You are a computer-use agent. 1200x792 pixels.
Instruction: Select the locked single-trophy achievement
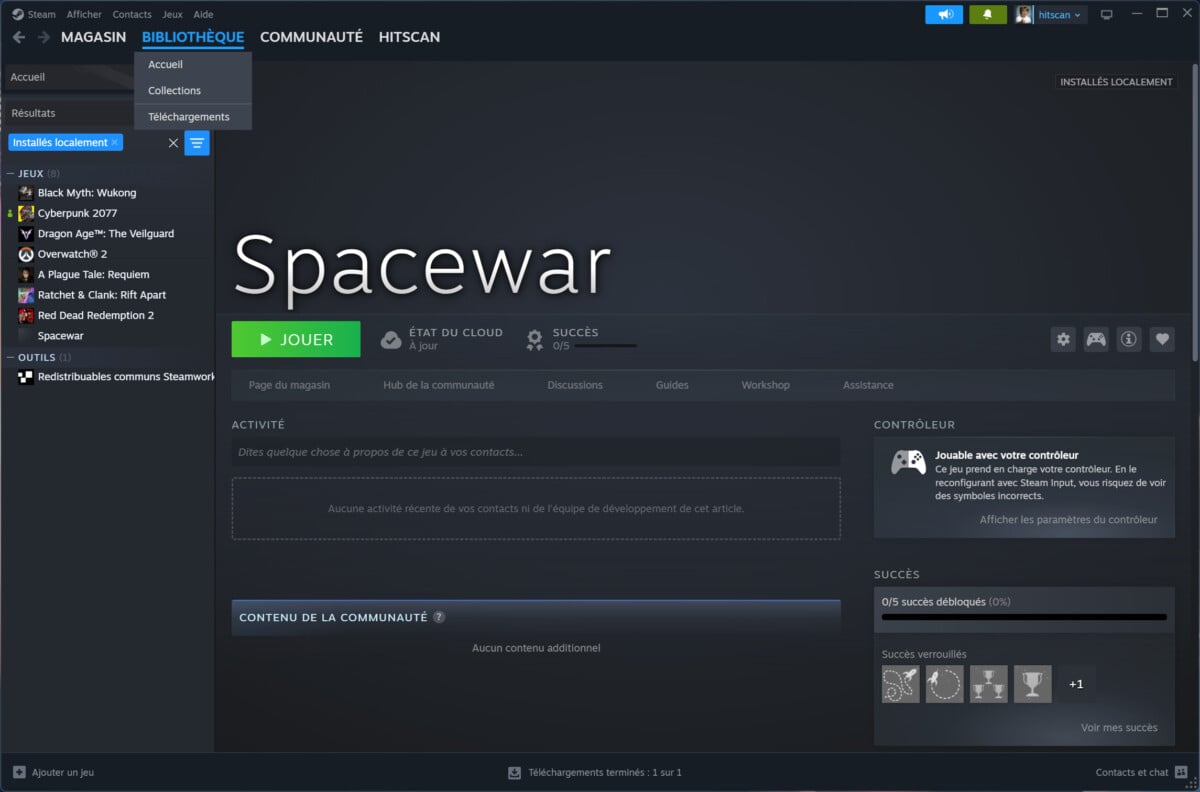click(x=1032, y=684)
